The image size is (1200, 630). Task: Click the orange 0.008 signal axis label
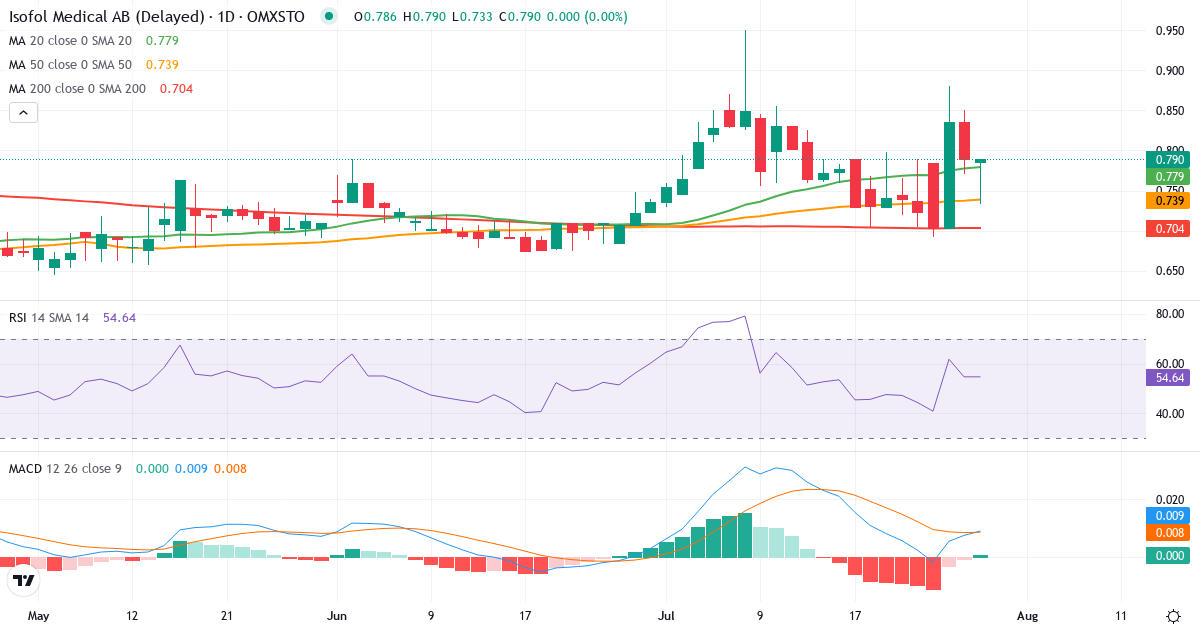coord(1170,533)
